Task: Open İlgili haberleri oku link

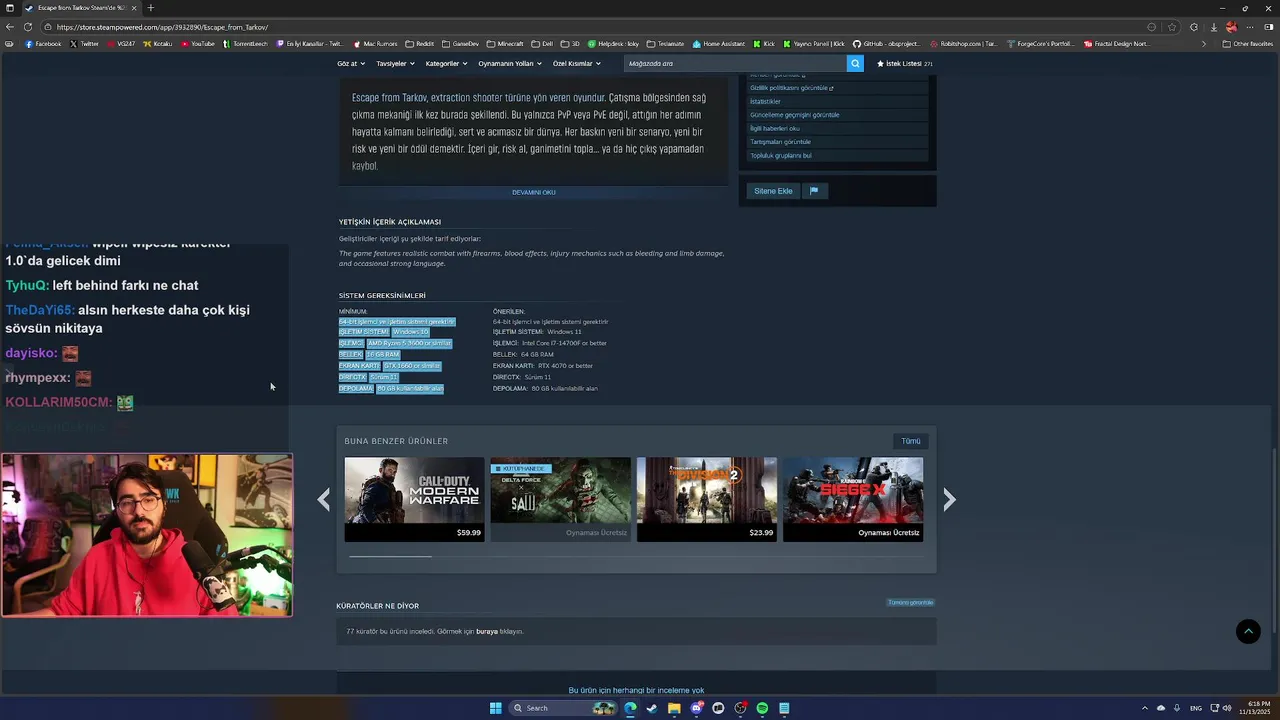Action: click(775, 128)
